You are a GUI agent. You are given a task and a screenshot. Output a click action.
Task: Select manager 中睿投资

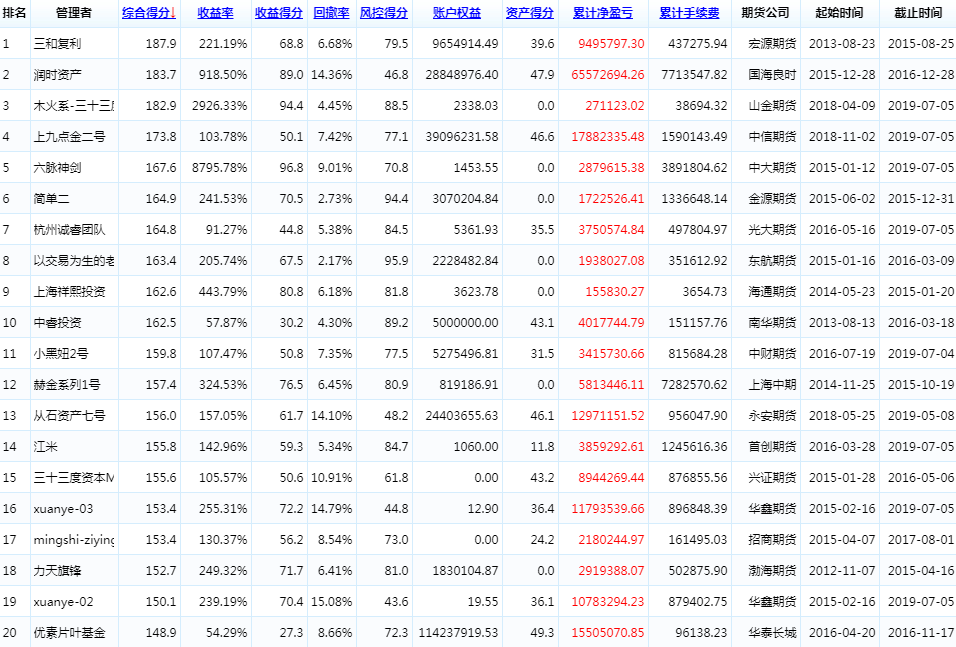click(x=57, y=323)
